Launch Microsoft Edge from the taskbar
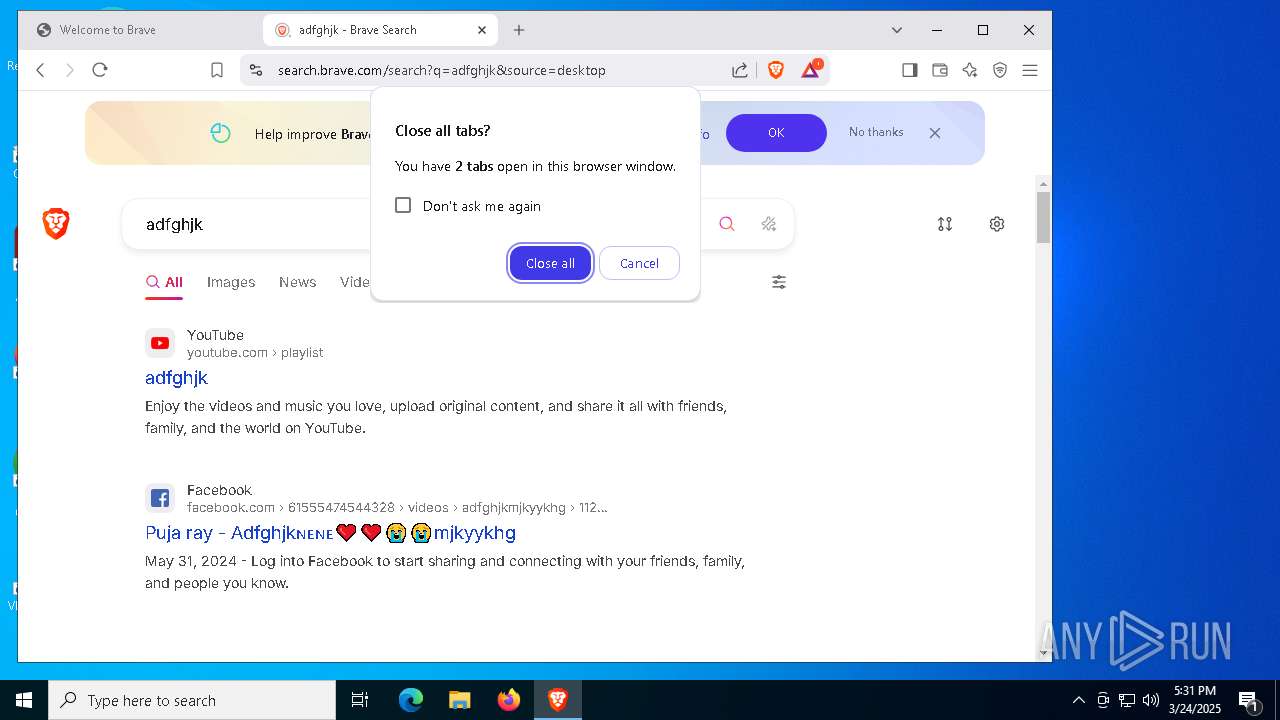The height and width of the screenshot is (720, 1280). click(x=411, y=700)
